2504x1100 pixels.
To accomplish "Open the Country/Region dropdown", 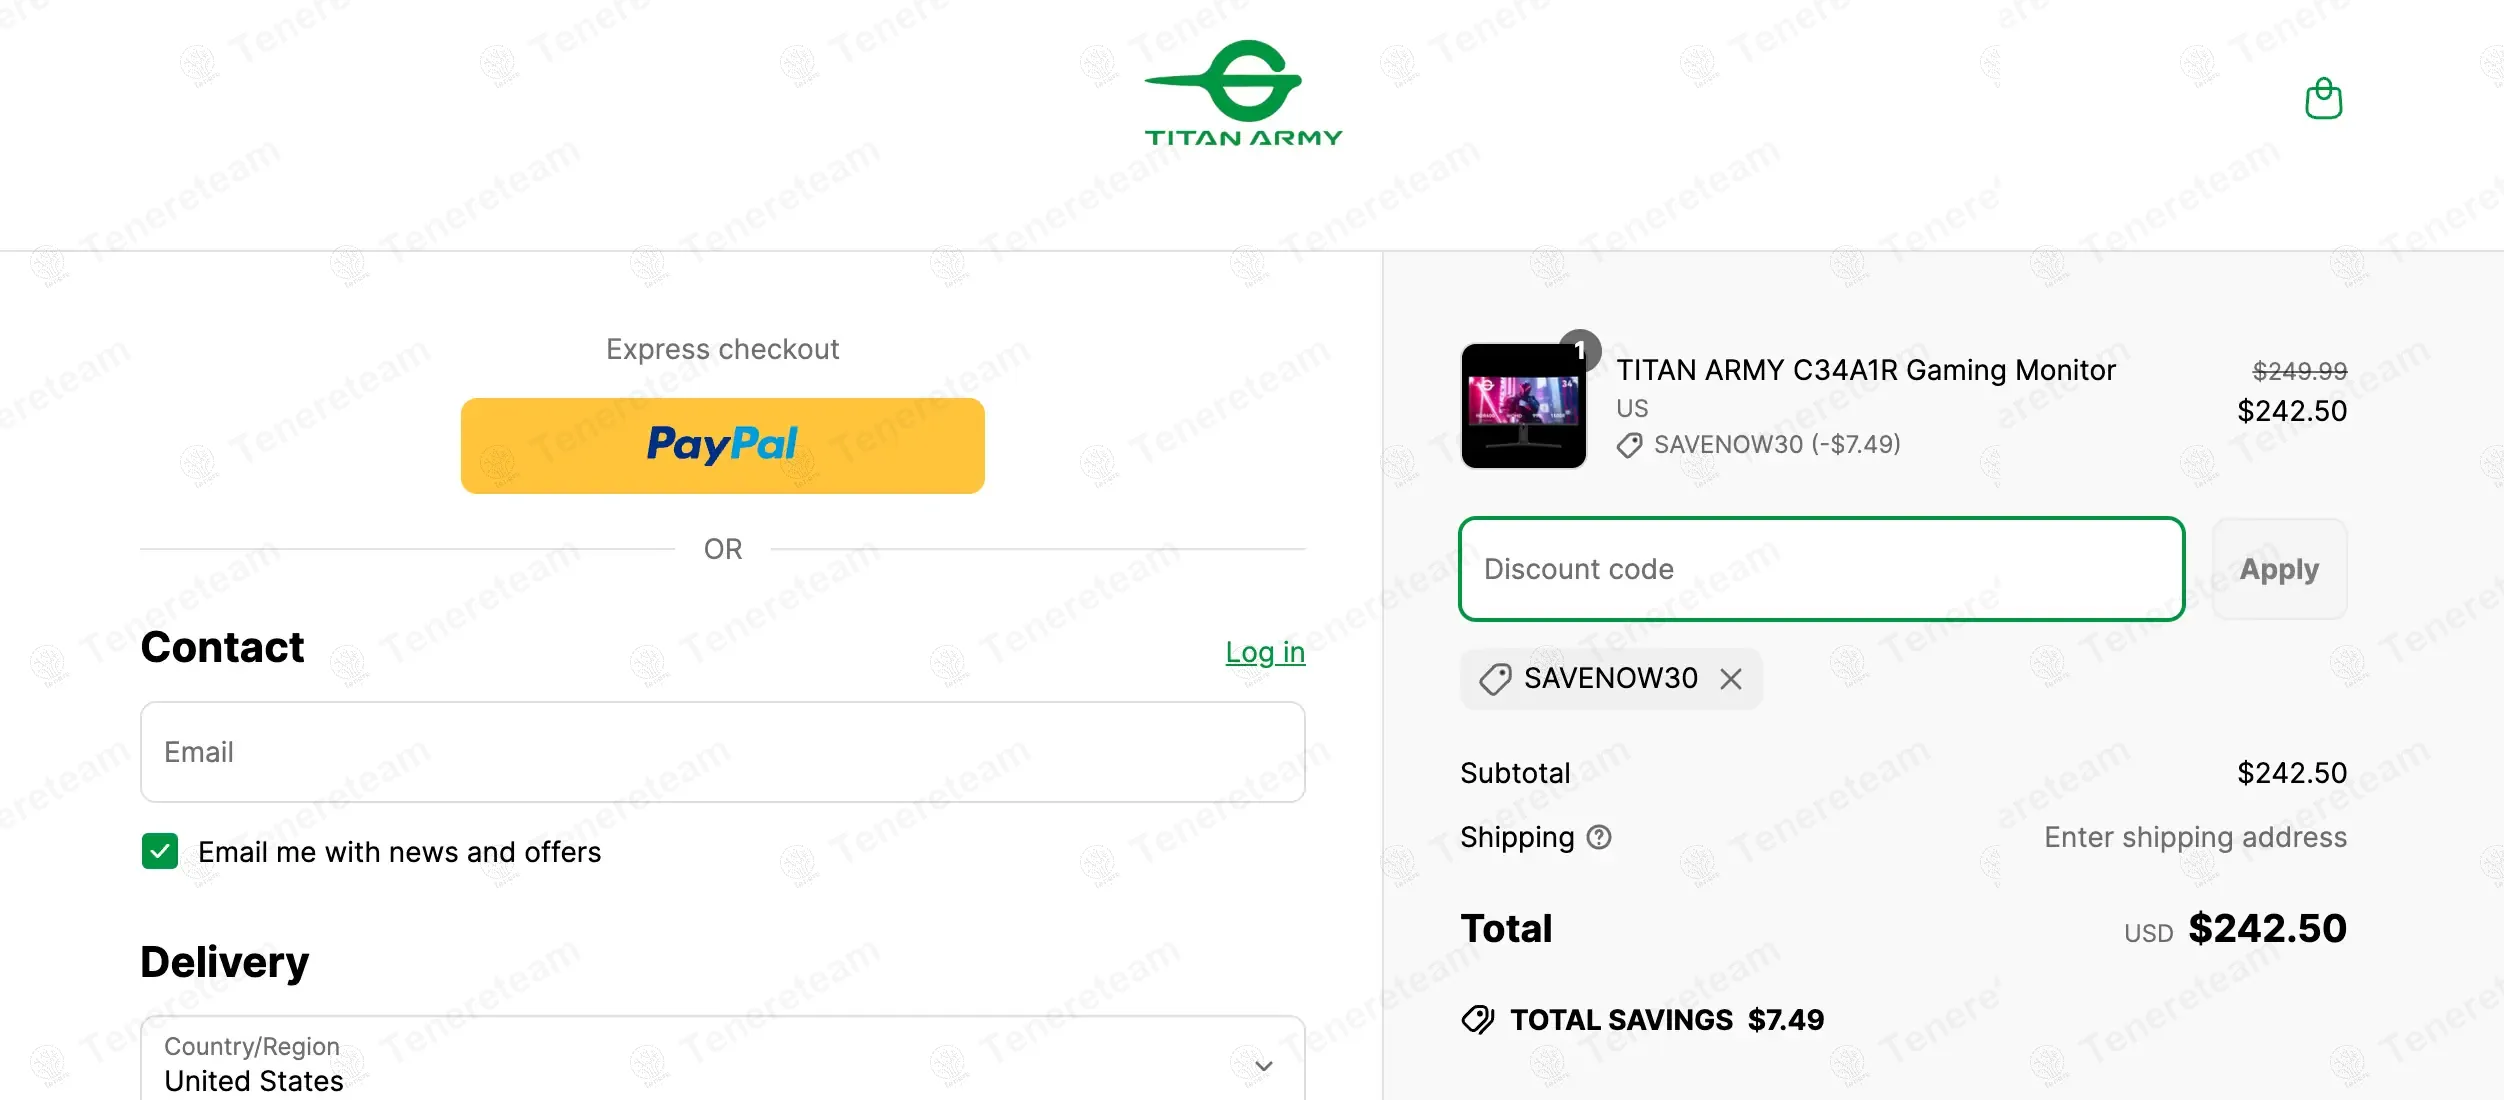I will click(722, 1064).
